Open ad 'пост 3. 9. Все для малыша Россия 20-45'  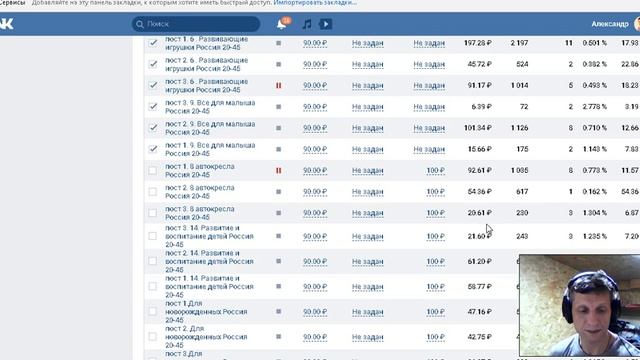[x=210, y=107]
